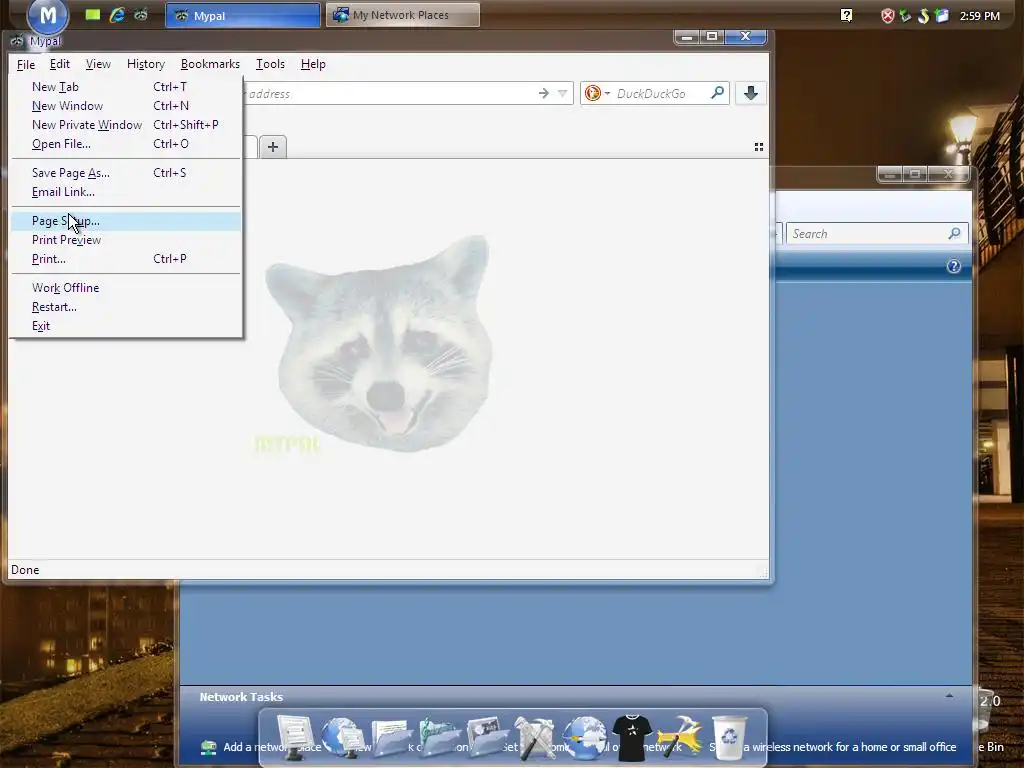Open the View menu
This screenshot has width=1024, height=768.
(98, 64)
